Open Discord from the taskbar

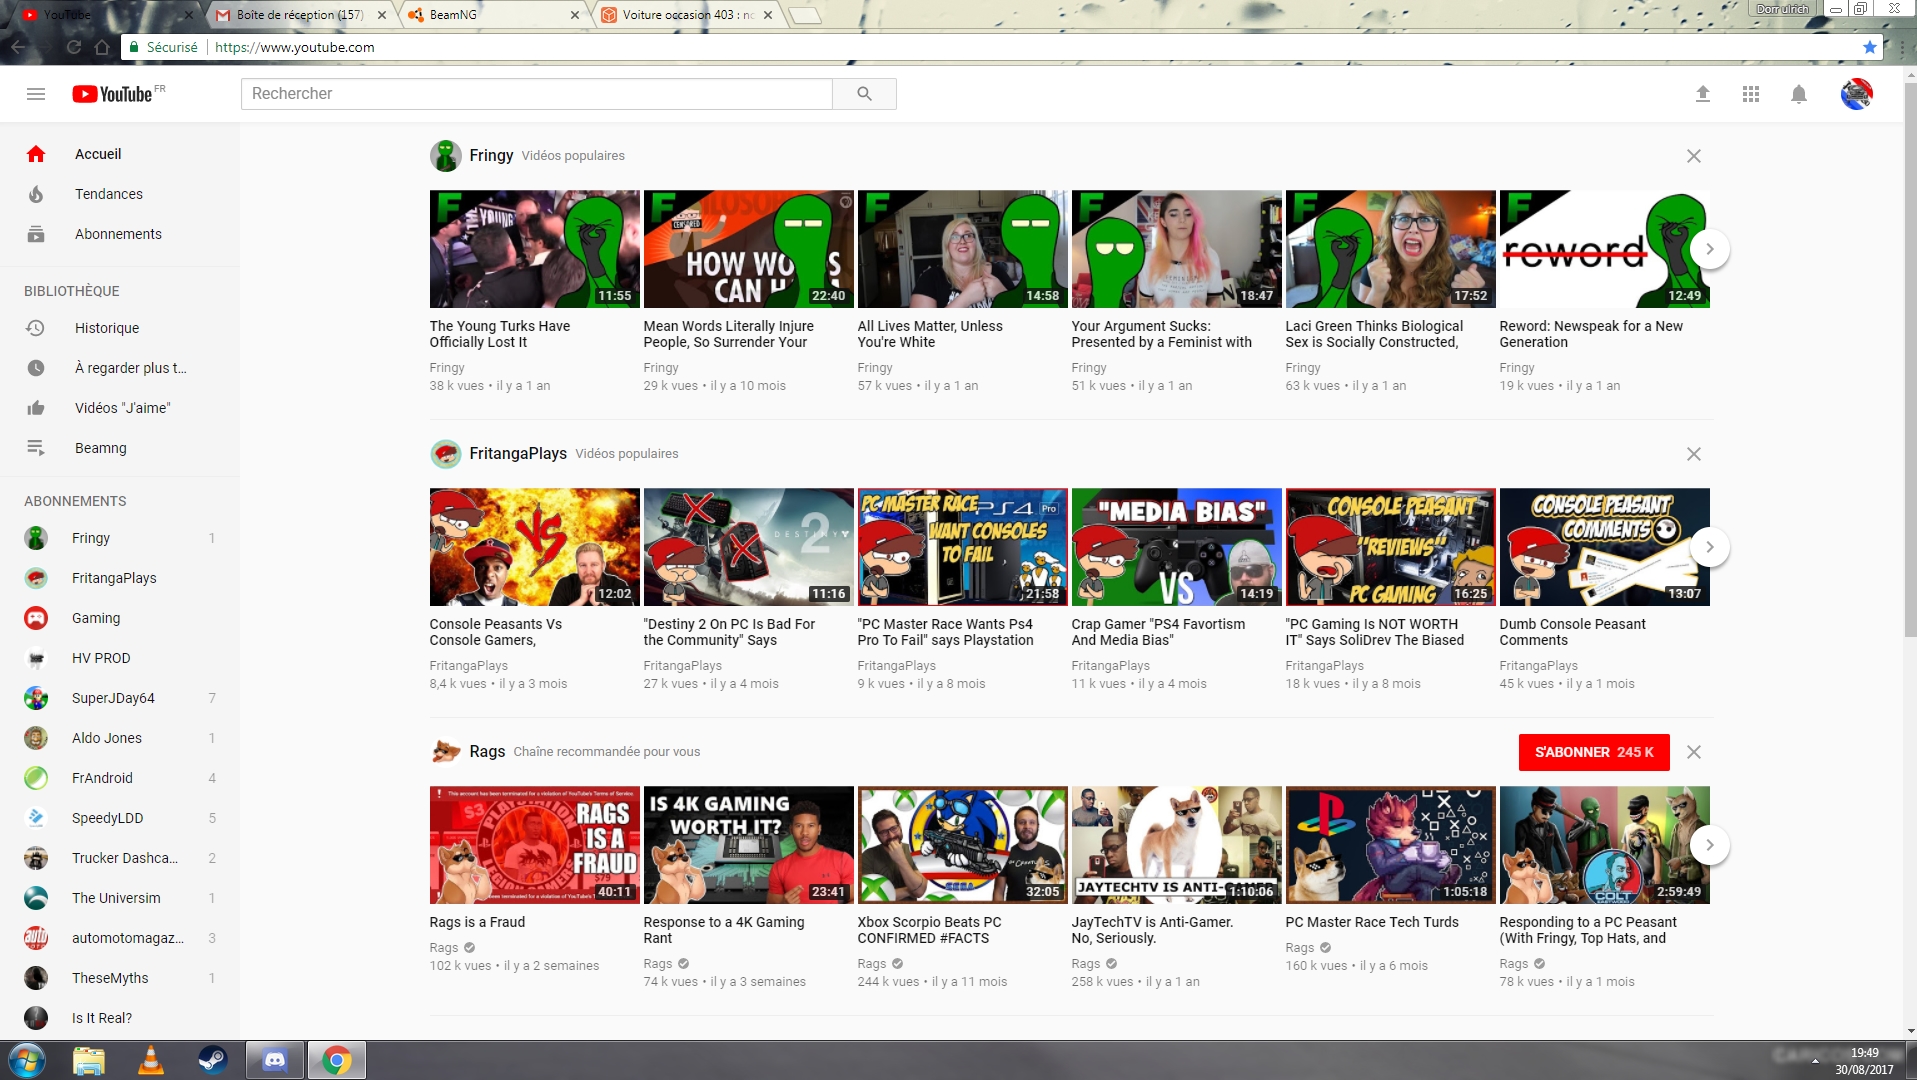[x=274, y=1060]
